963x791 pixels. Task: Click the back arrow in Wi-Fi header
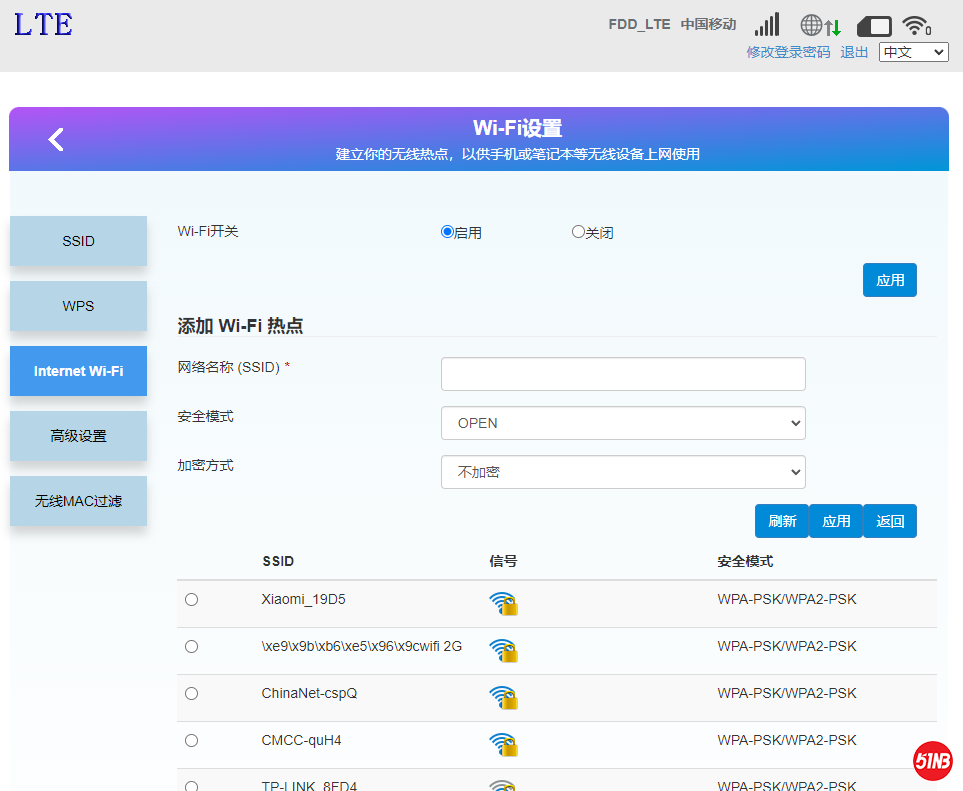pyautogui.click(x=56, y=140)
